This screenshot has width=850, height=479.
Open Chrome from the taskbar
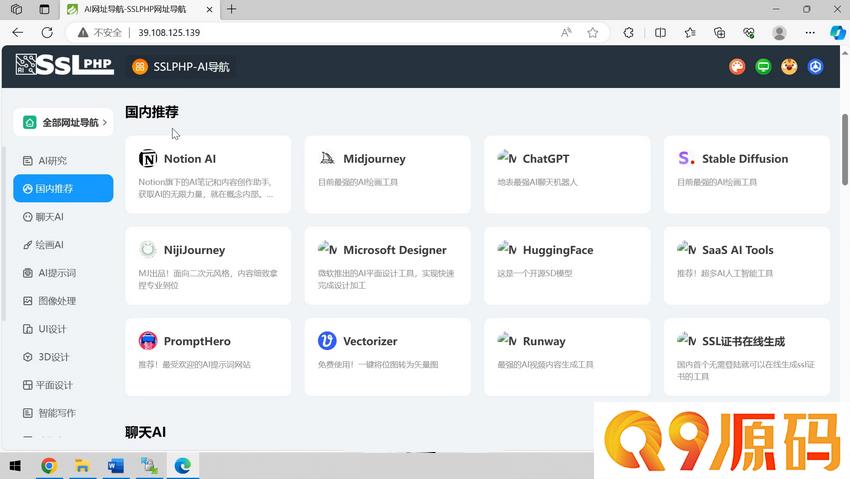tap(49, 465)
